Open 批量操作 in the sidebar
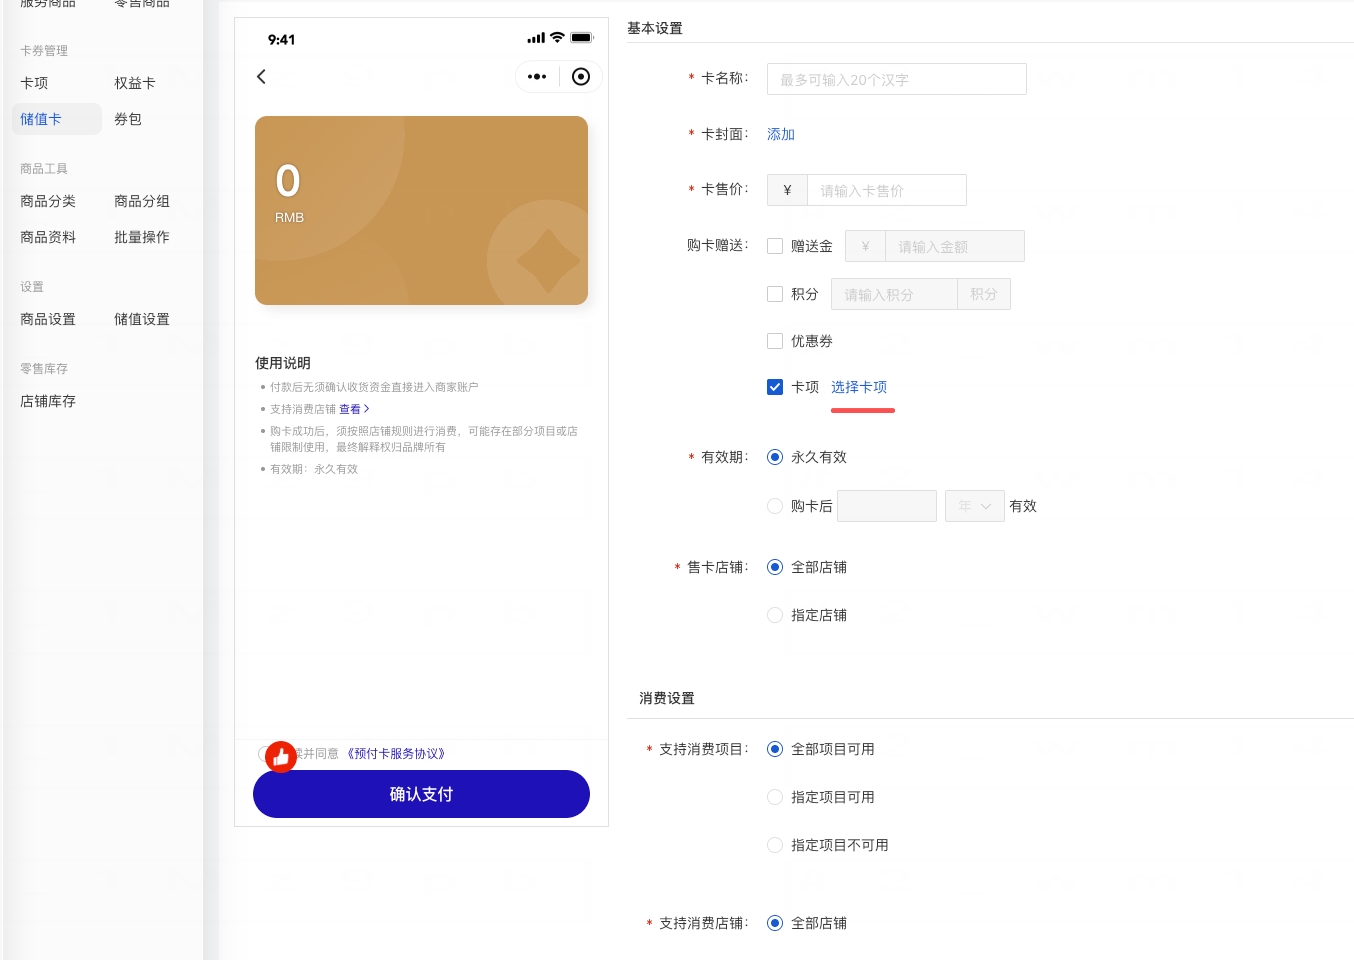Image resolution: width=1354 pixels, height=960 pixels. [x=142, y=237]
